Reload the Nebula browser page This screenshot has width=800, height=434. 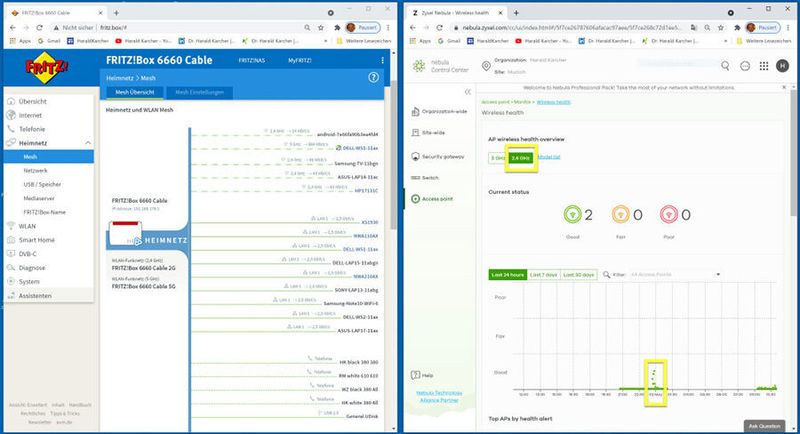pos(439,28)
